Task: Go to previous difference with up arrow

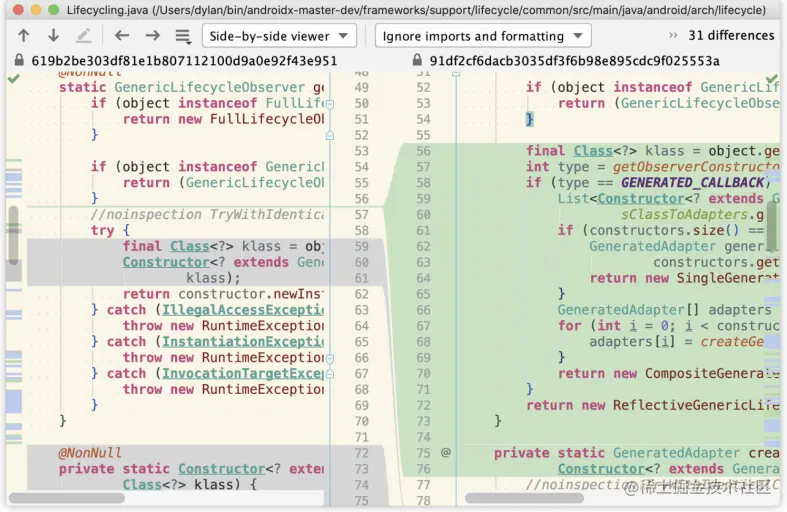Action: [24, 36]
